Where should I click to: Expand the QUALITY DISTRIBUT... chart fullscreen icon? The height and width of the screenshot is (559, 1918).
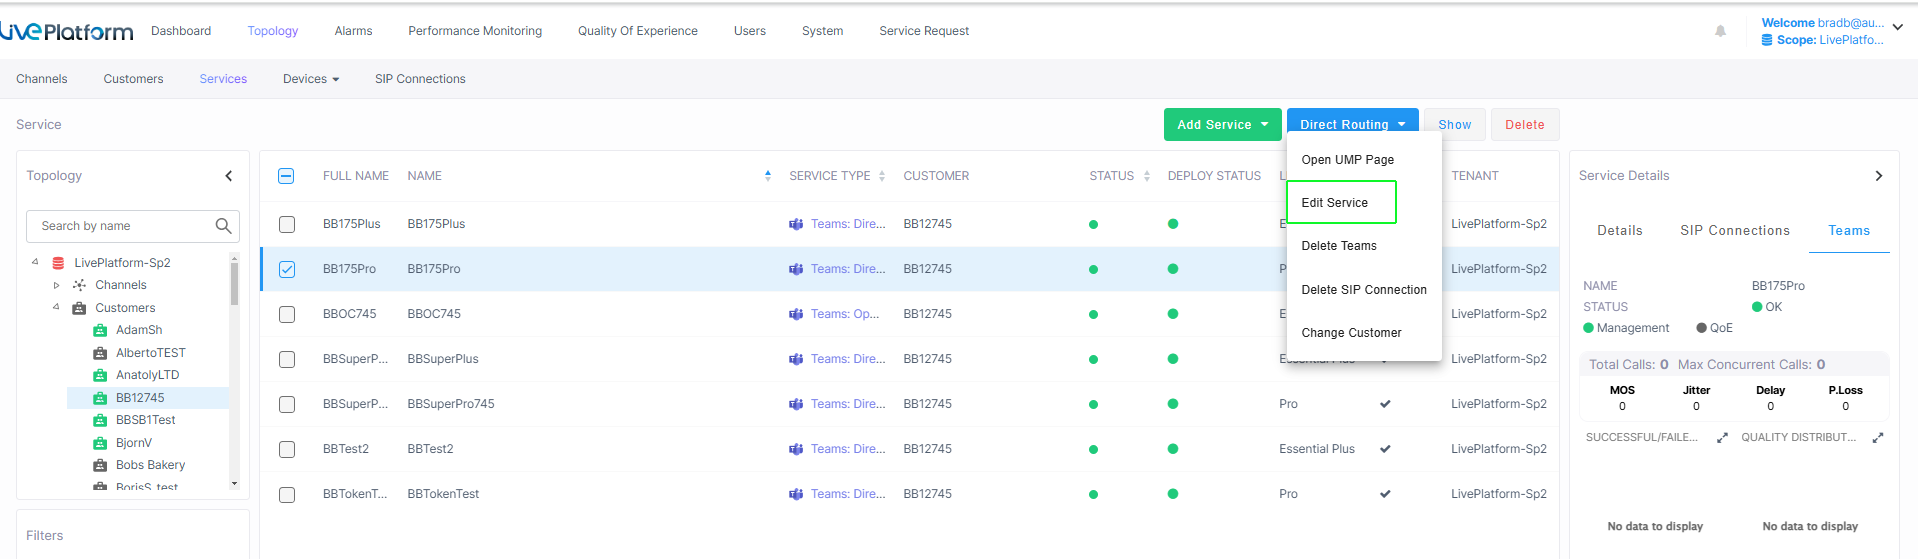(x=1878, y=438)
